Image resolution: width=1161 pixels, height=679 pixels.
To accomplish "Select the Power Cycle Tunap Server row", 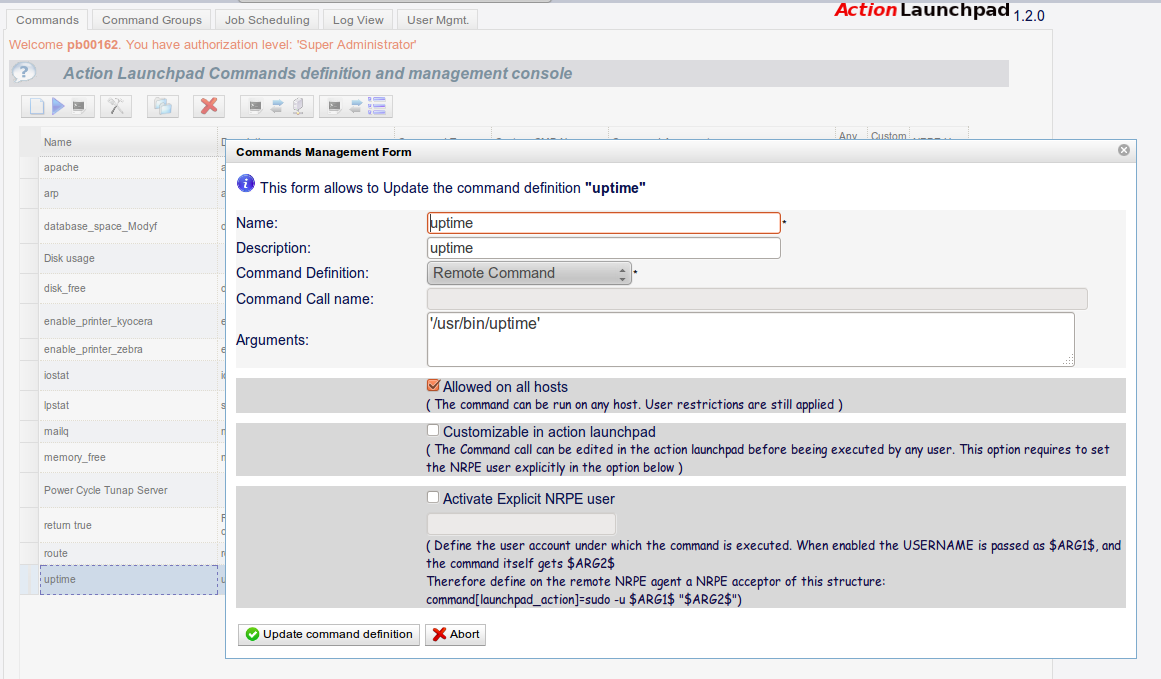I will click(129, 490).
